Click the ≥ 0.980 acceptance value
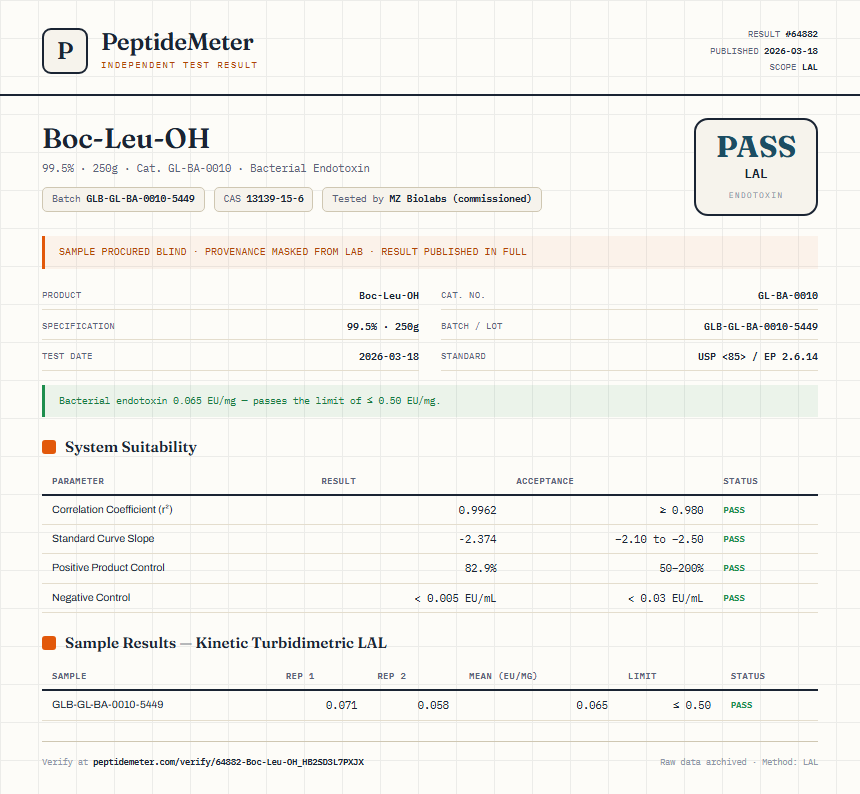The height and width of the screenshot is (794, 860). [681, 510]
